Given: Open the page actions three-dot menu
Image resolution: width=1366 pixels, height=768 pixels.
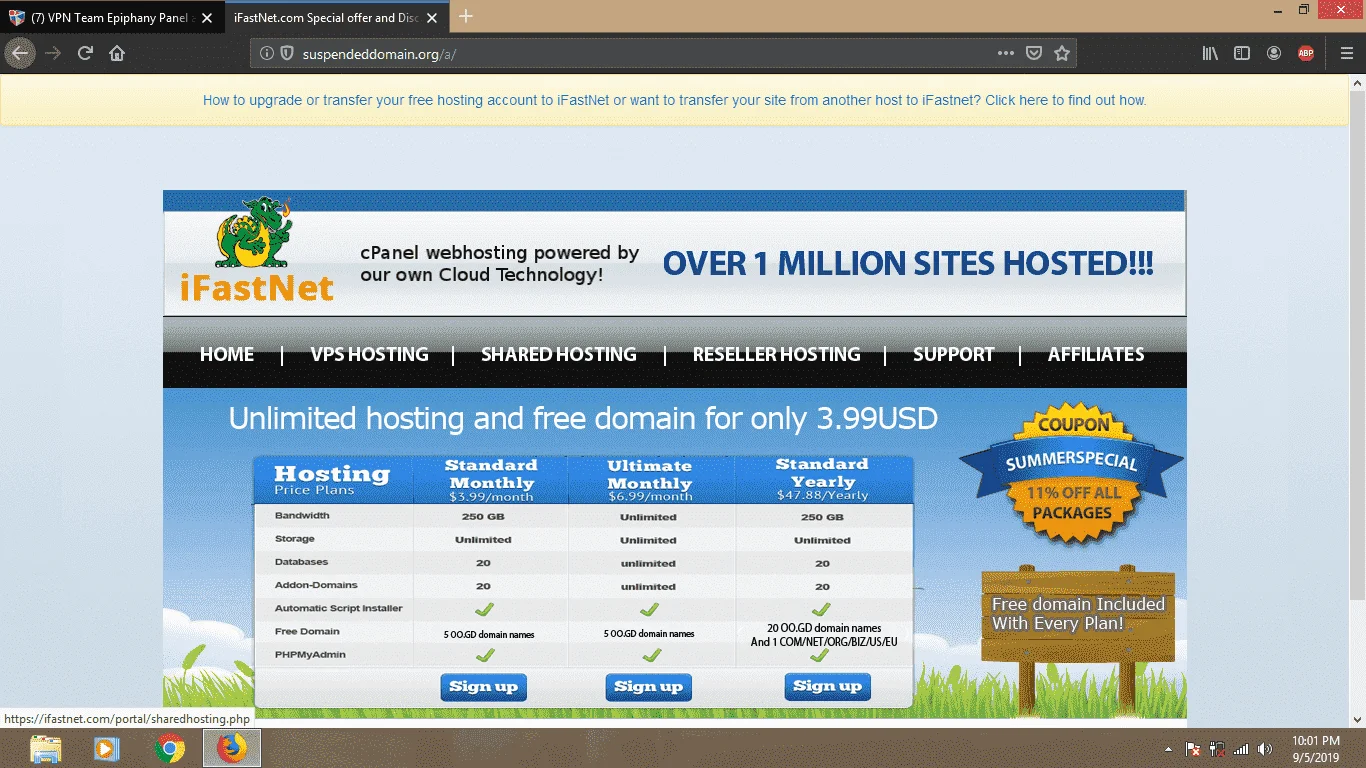Looking at the screenshot, I should (x=1006, y=53).
